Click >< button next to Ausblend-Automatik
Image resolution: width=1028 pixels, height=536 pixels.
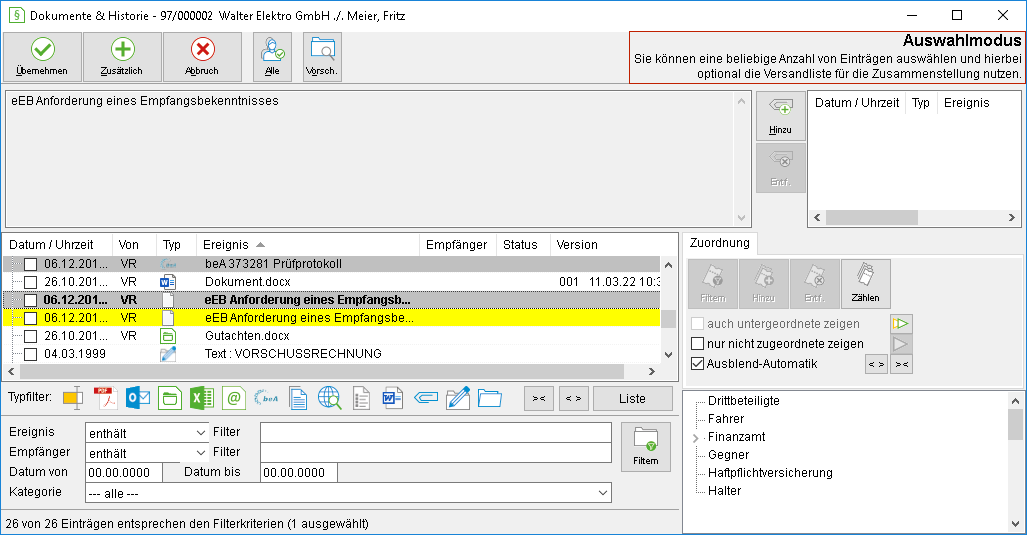902,364
